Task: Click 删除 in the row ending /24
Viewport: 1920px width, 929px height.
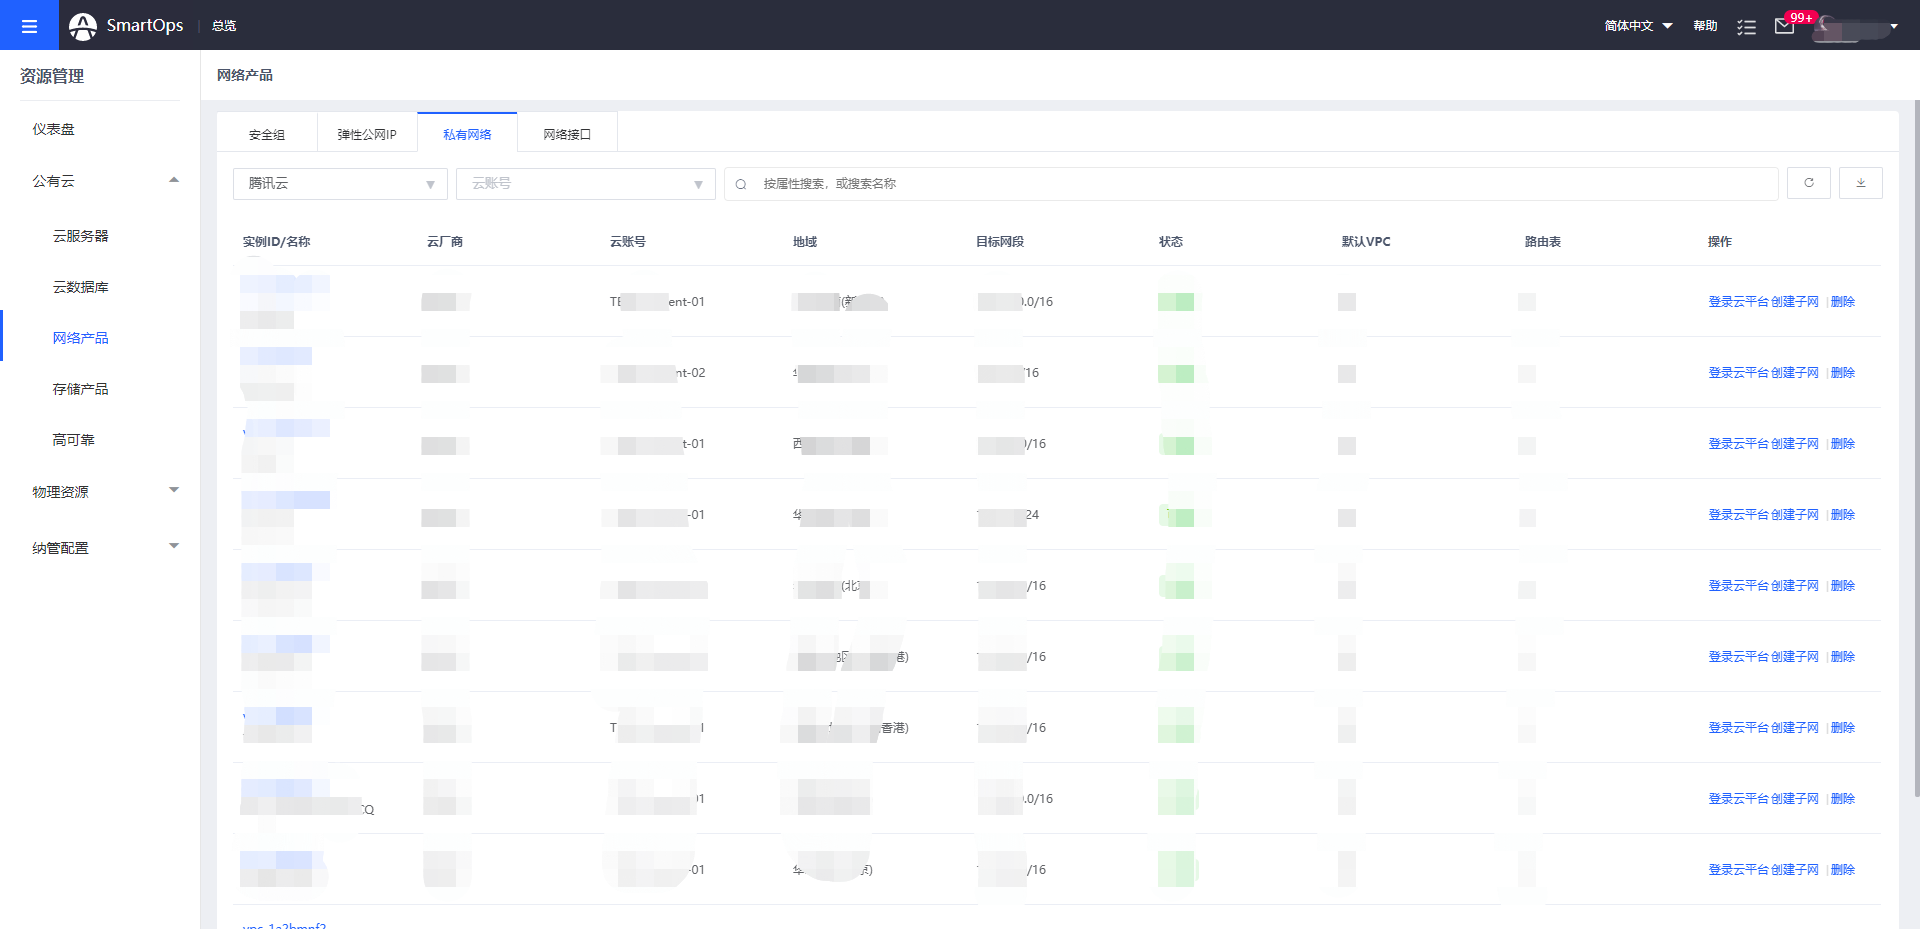Action: click(x=1843, y=515)
